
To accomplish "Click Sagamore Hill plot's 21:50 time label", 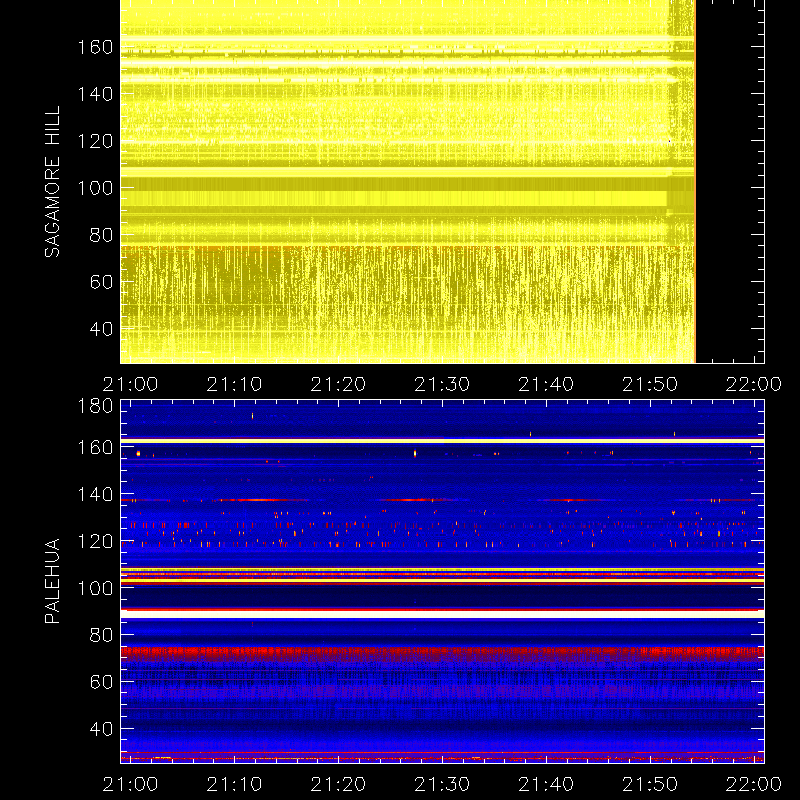I will coord(650,384).
